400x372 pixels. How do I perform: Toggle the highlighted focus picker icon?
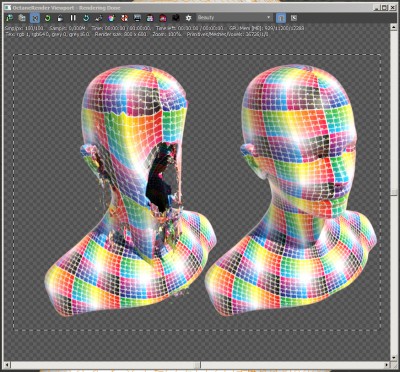coord(35,18)
